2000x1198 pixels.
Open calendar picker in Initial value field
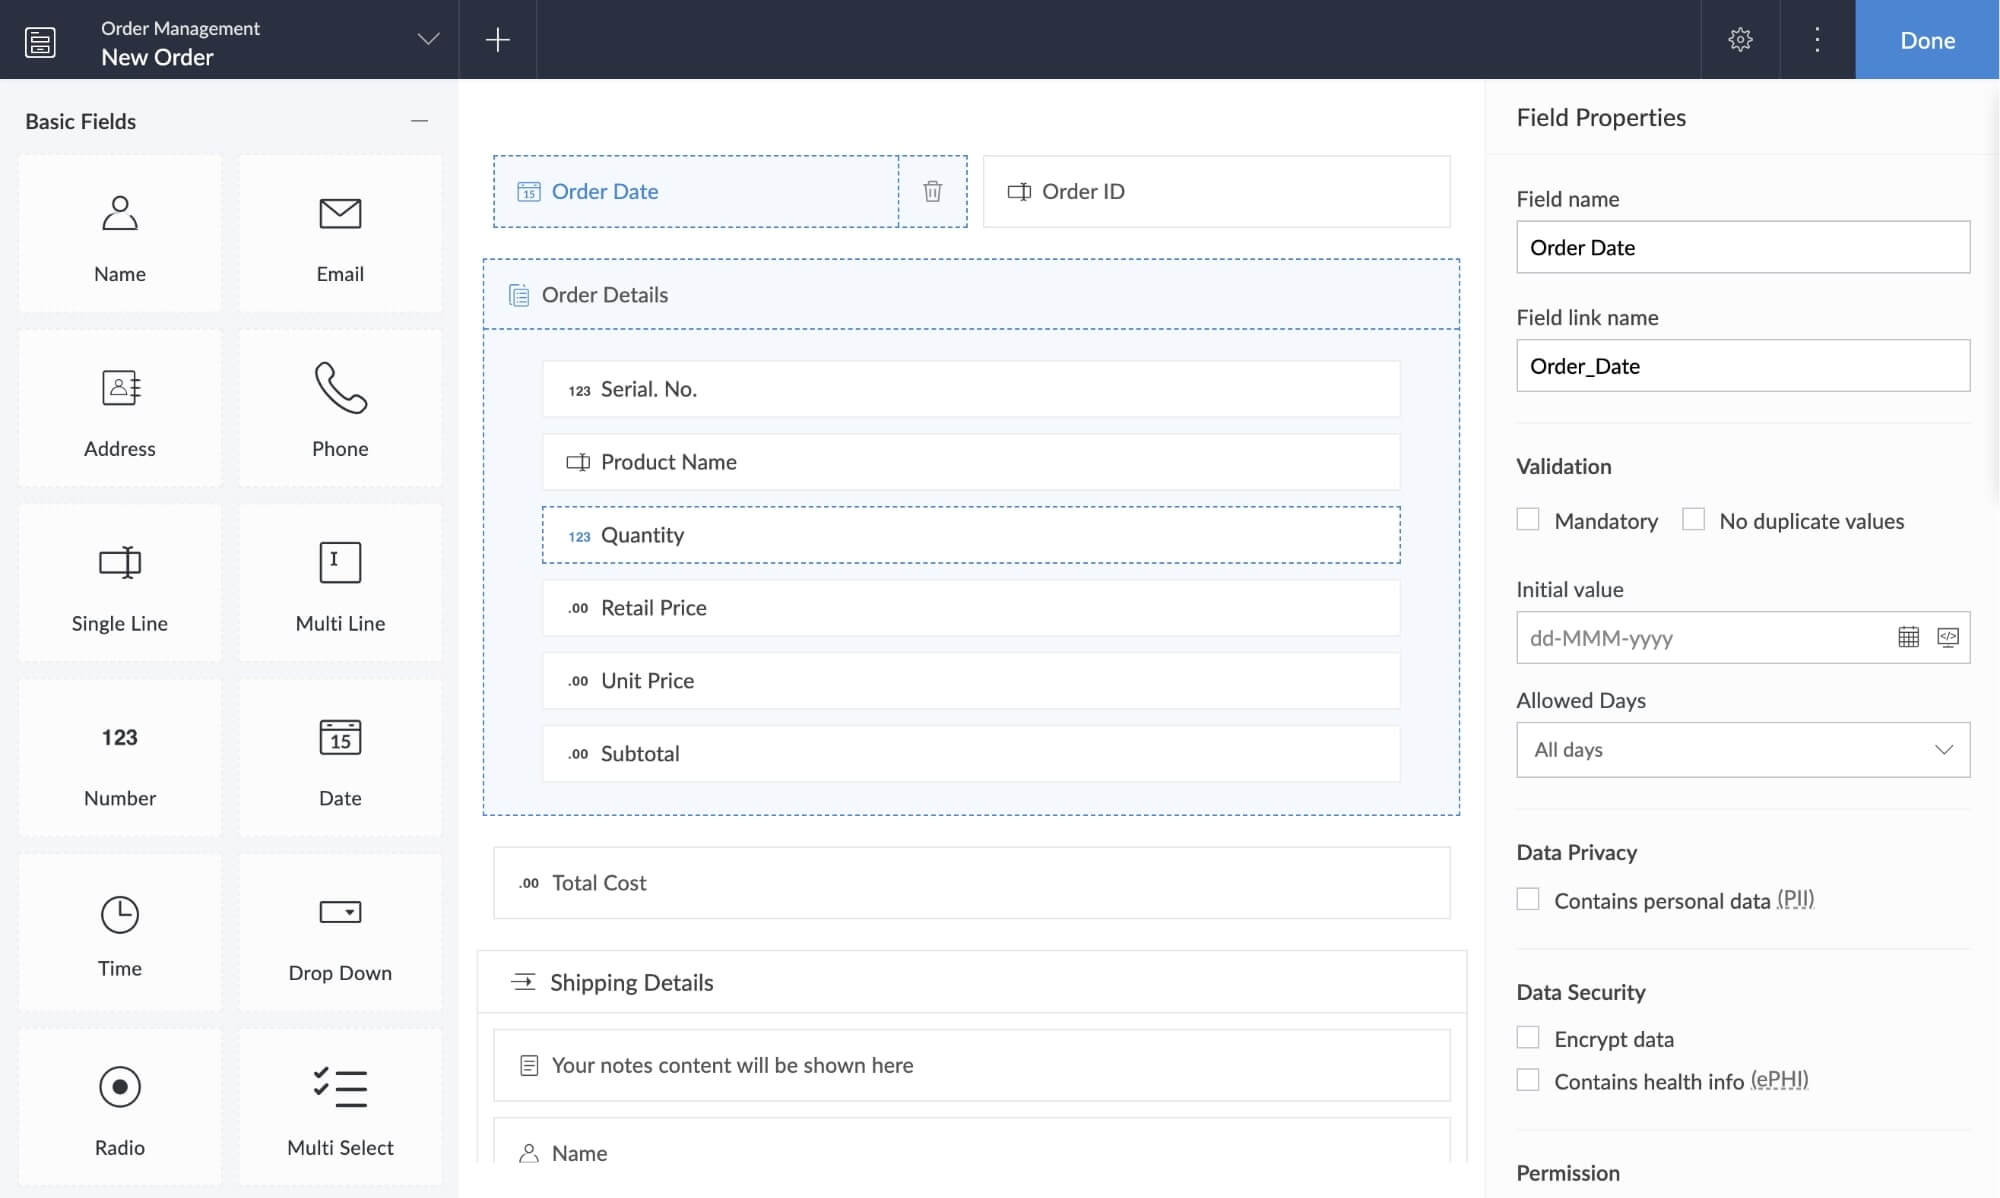(1908, 637)
